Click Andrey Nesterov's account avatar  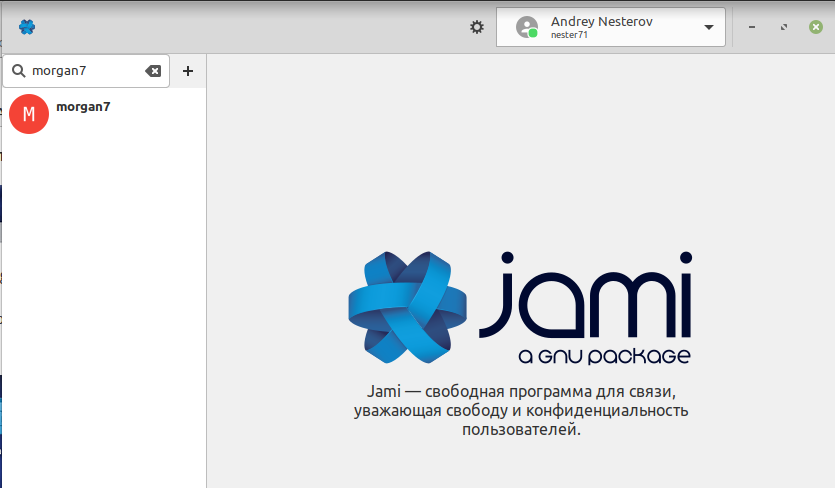(x=526, y=27)
